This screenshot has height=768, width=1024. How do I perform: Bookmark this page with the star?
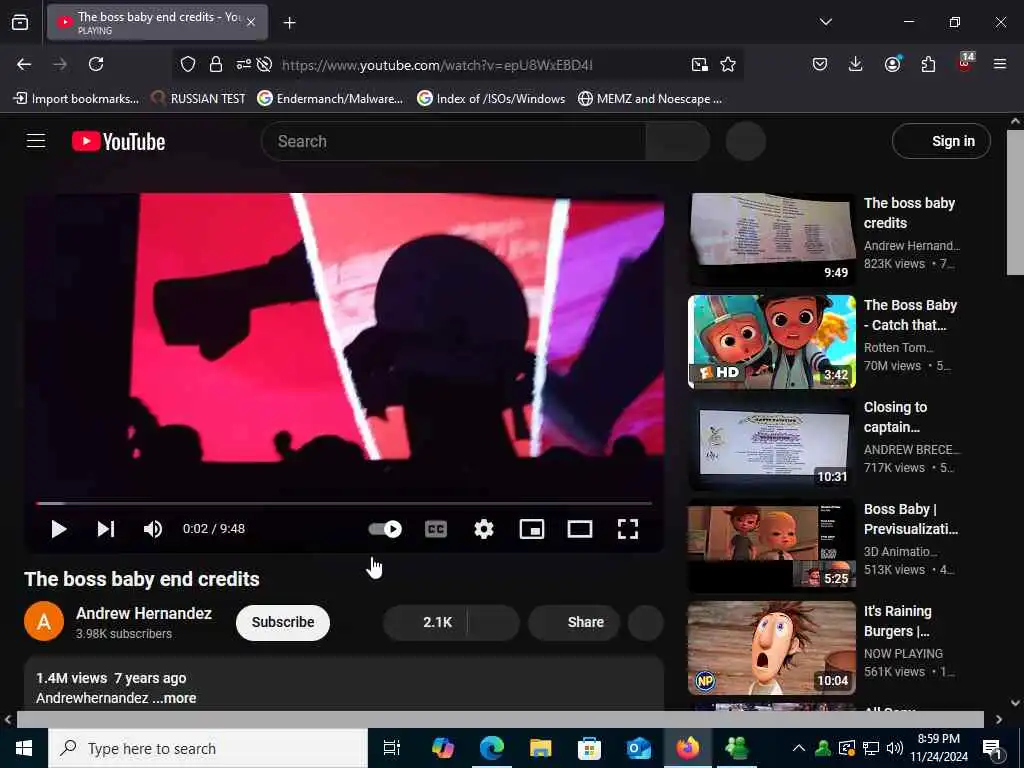(x=728, y=64)
